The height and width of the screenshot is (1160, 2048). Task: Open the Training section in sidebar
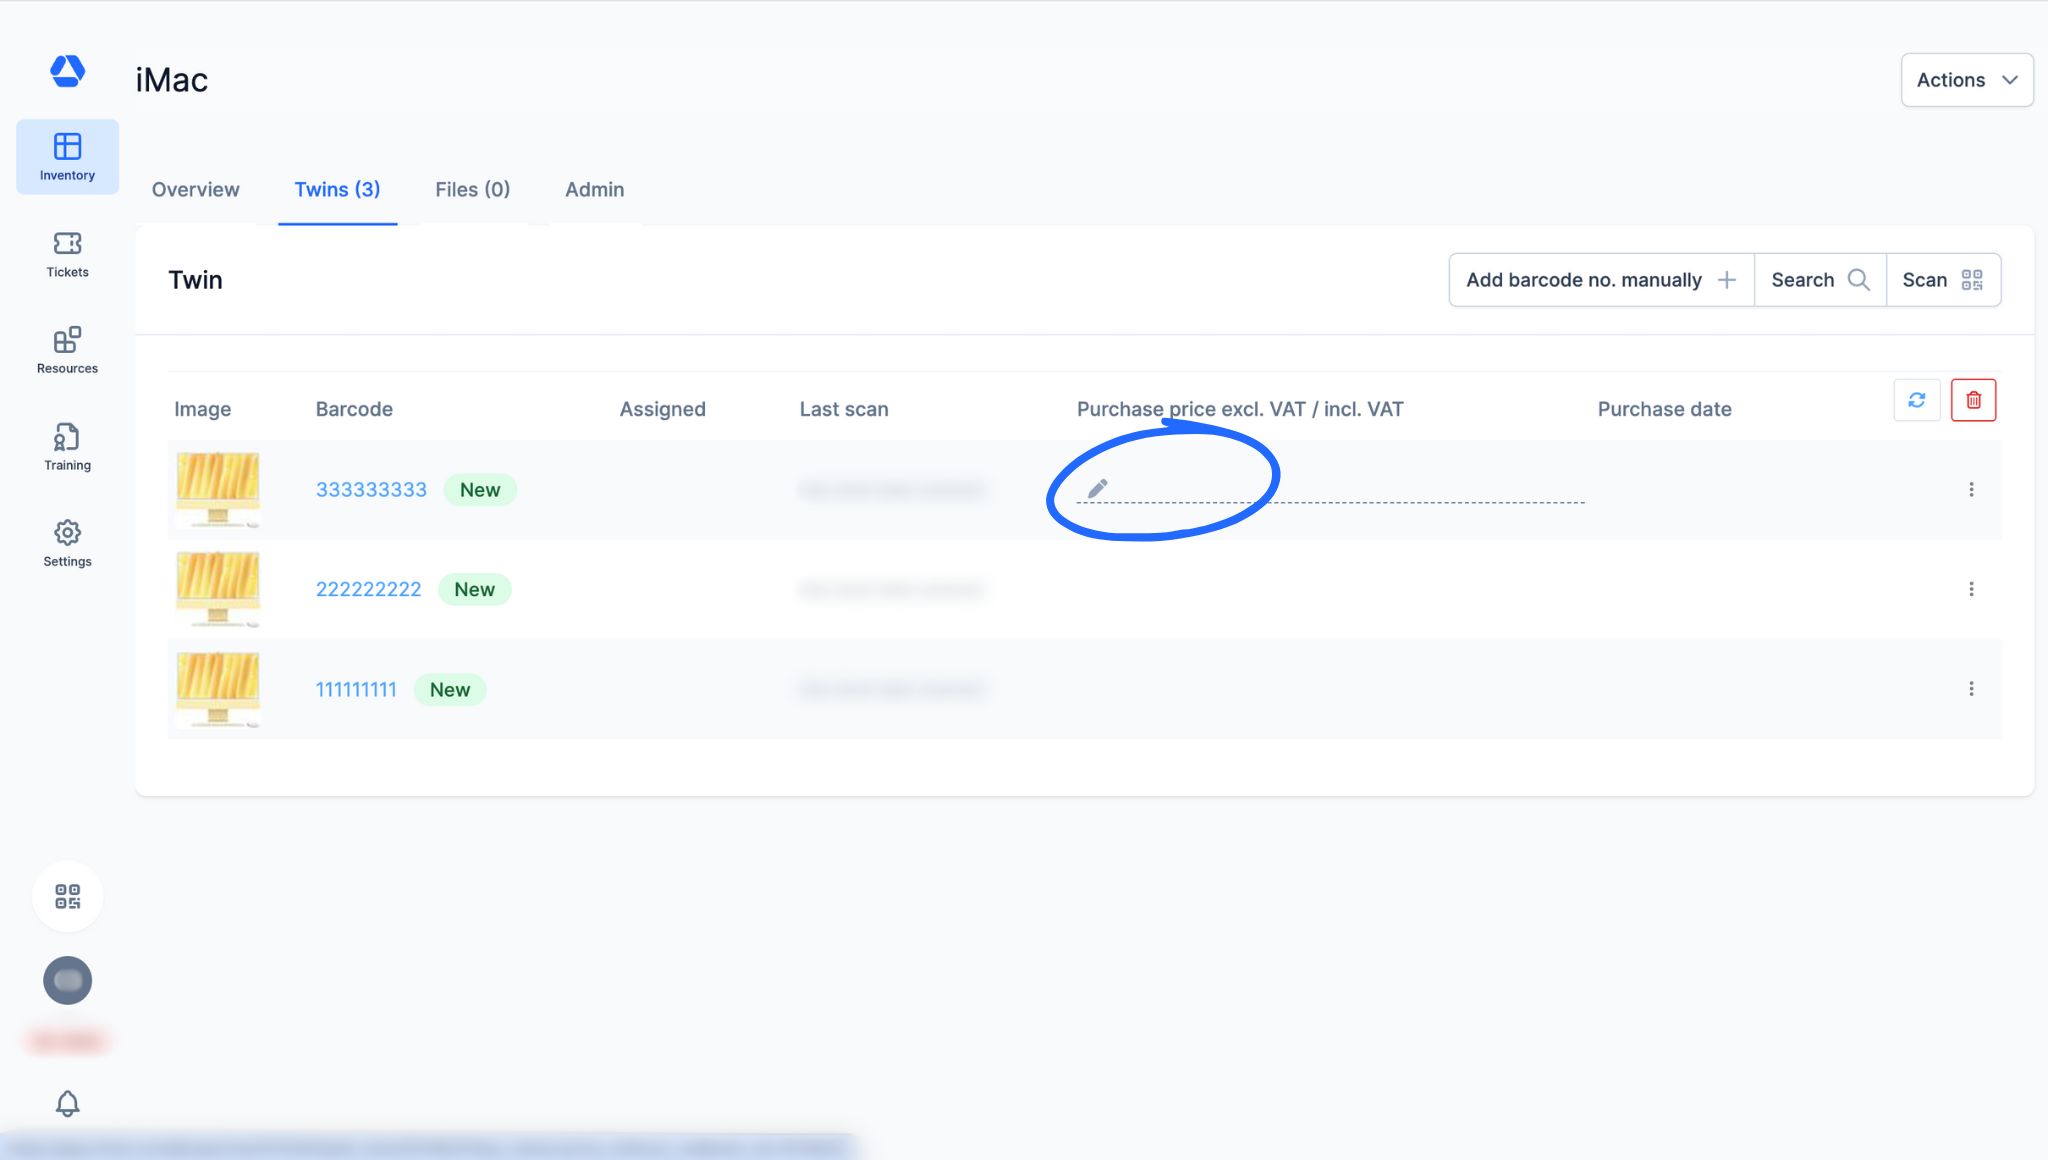coord(67,447)
